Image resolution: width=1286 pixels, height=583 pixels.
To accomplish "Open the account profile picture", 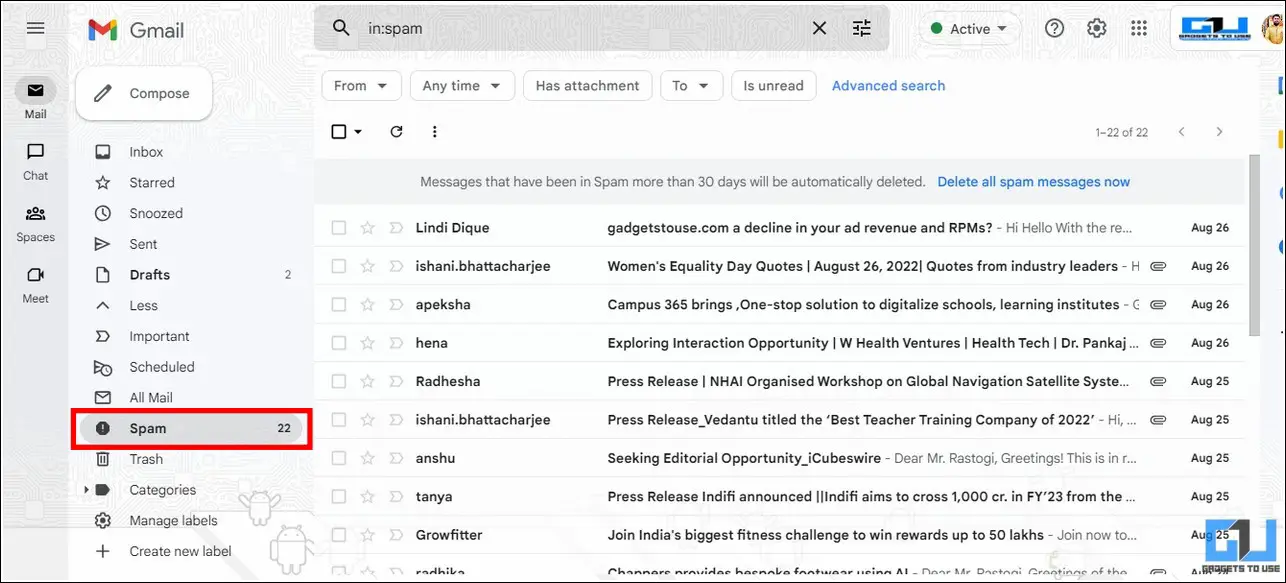I will [x=1272, y=28].
